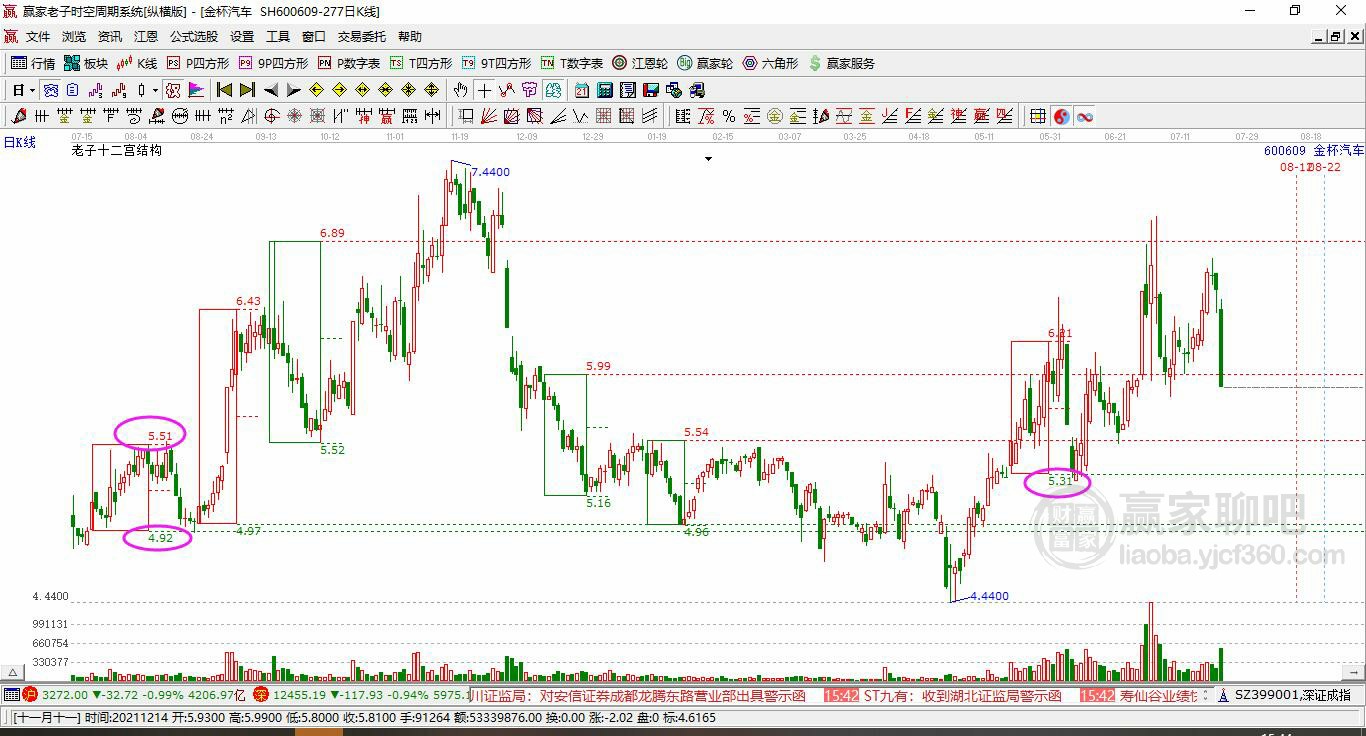
Task: Click the yellow diamond left-arrow icon
Action: [x=317, y=90]
